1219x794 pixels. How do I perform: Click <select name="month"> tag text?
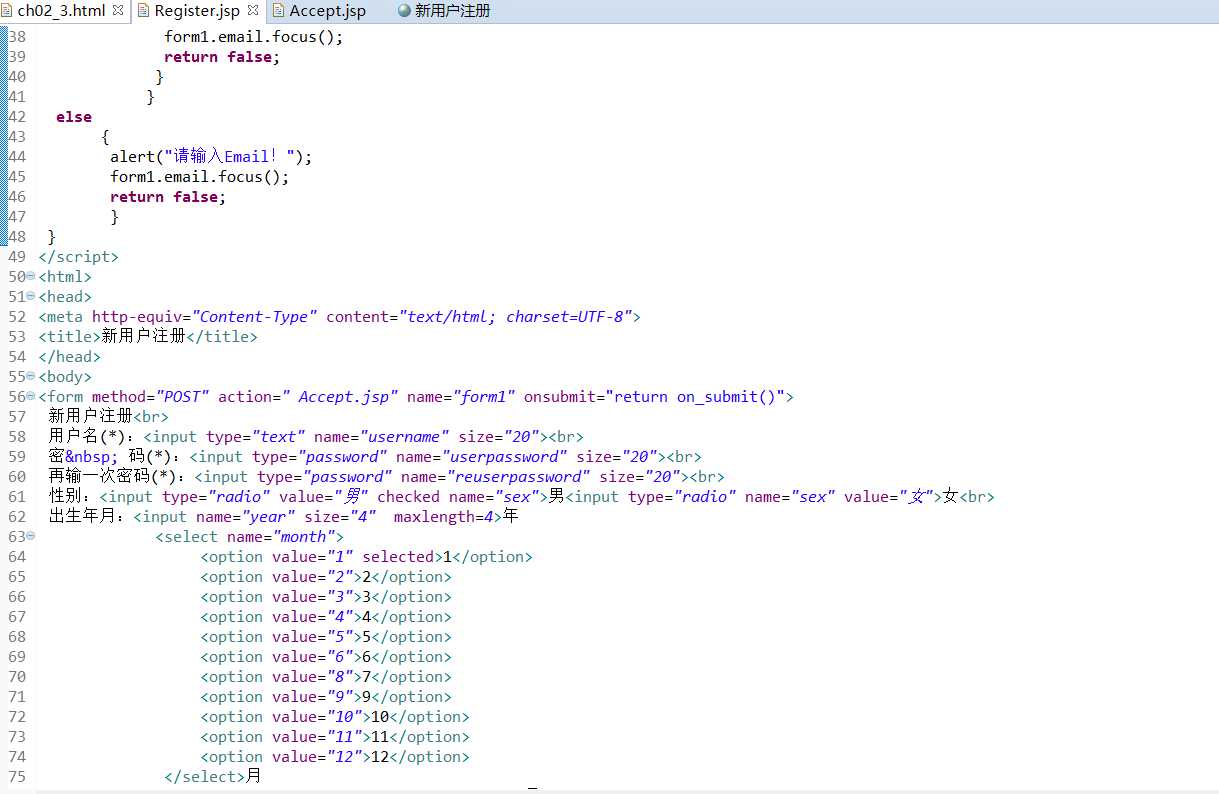click(x=249, y=537)
